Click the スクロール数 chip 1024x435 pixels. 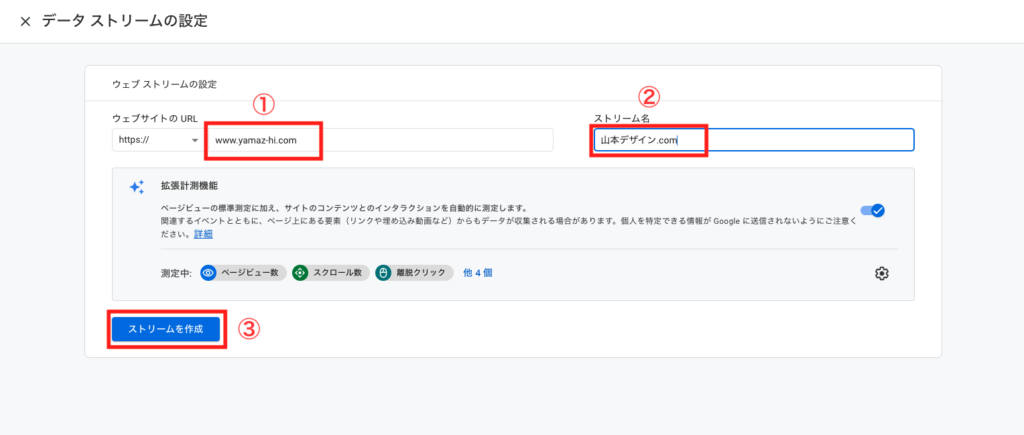pyautogui.click(x=331, y=273)
